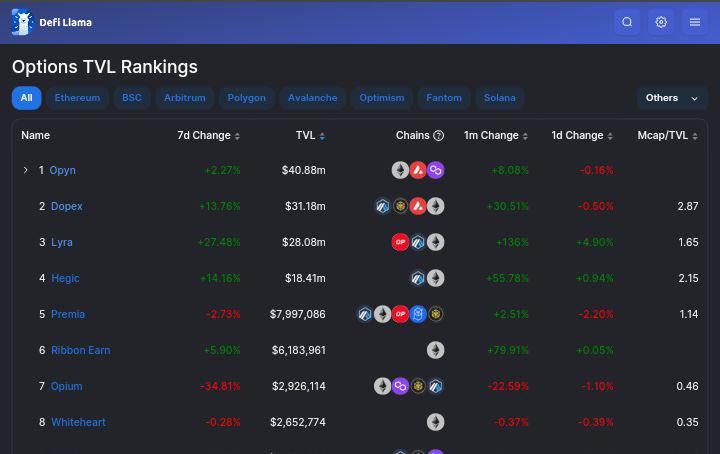
Task: Open the Lyra protocol link
Action: (62, 242)
